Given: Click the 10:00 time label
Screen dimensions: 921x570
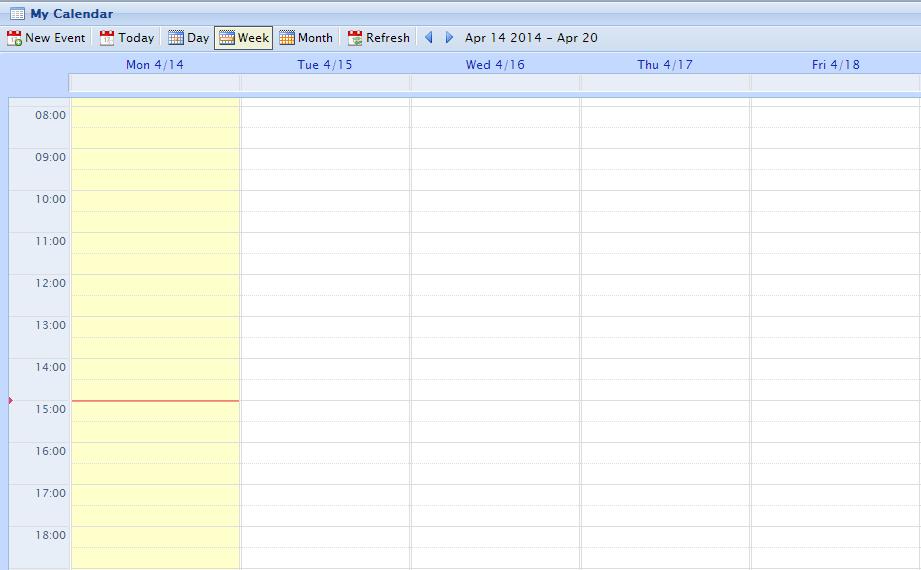Looking at the screenshot, I should (x=51, y=199).
